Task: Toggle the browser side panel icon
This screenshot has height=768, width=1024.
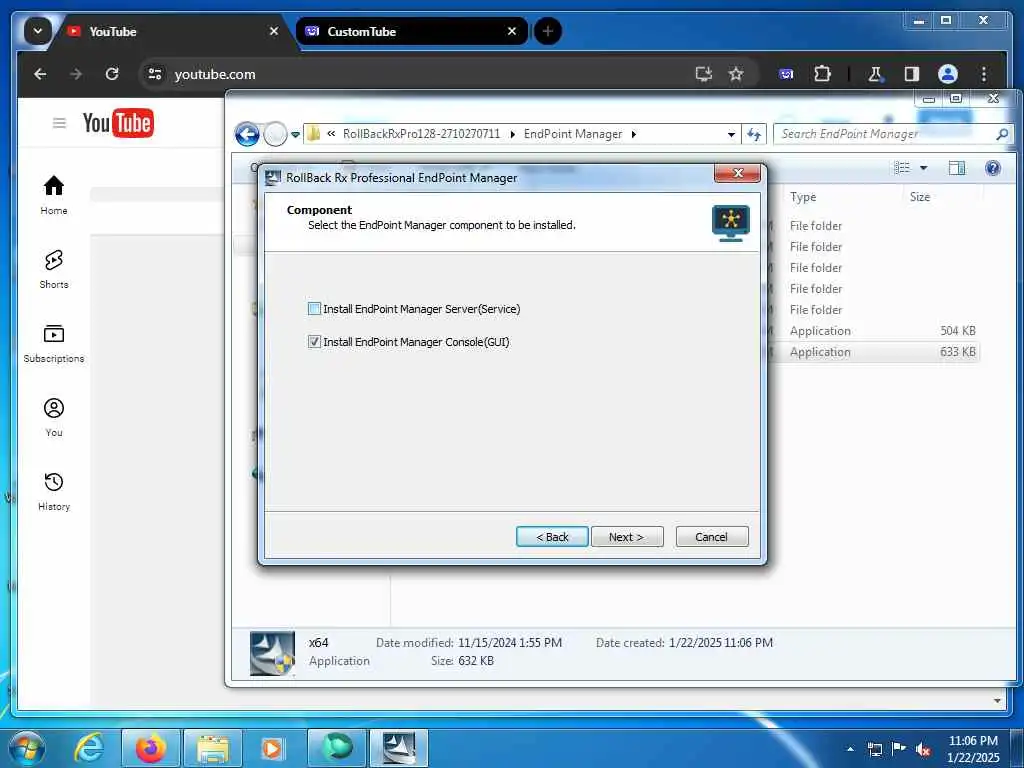Action: [x=912, y=74]
